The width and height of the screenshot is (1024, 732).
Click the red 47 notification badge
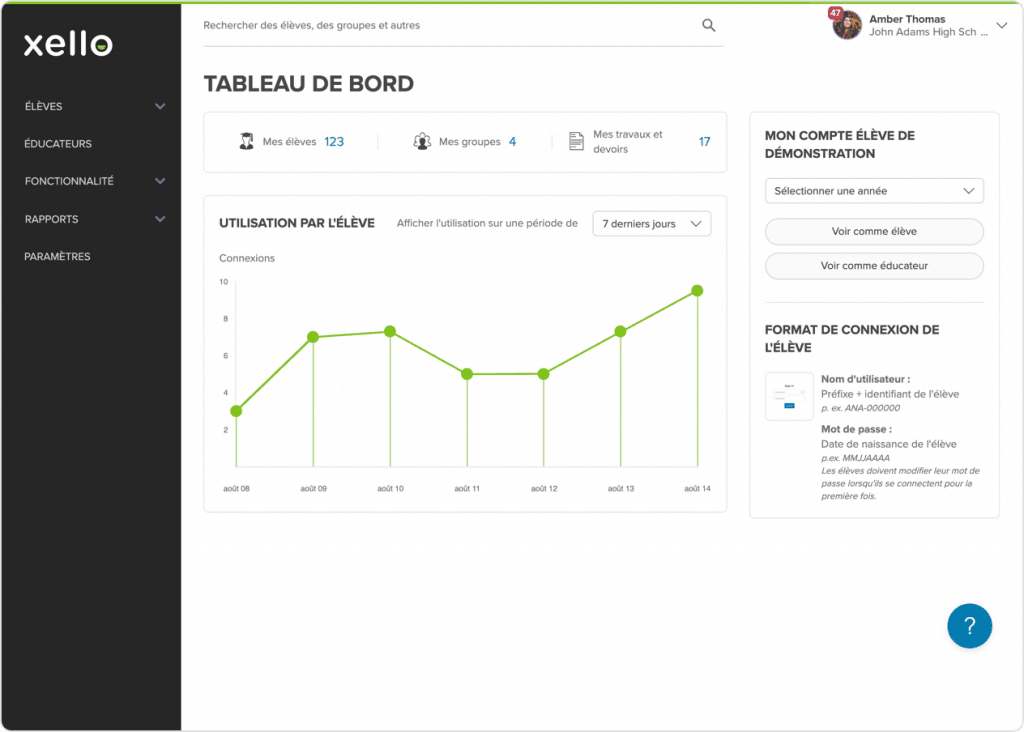point(835,13)
